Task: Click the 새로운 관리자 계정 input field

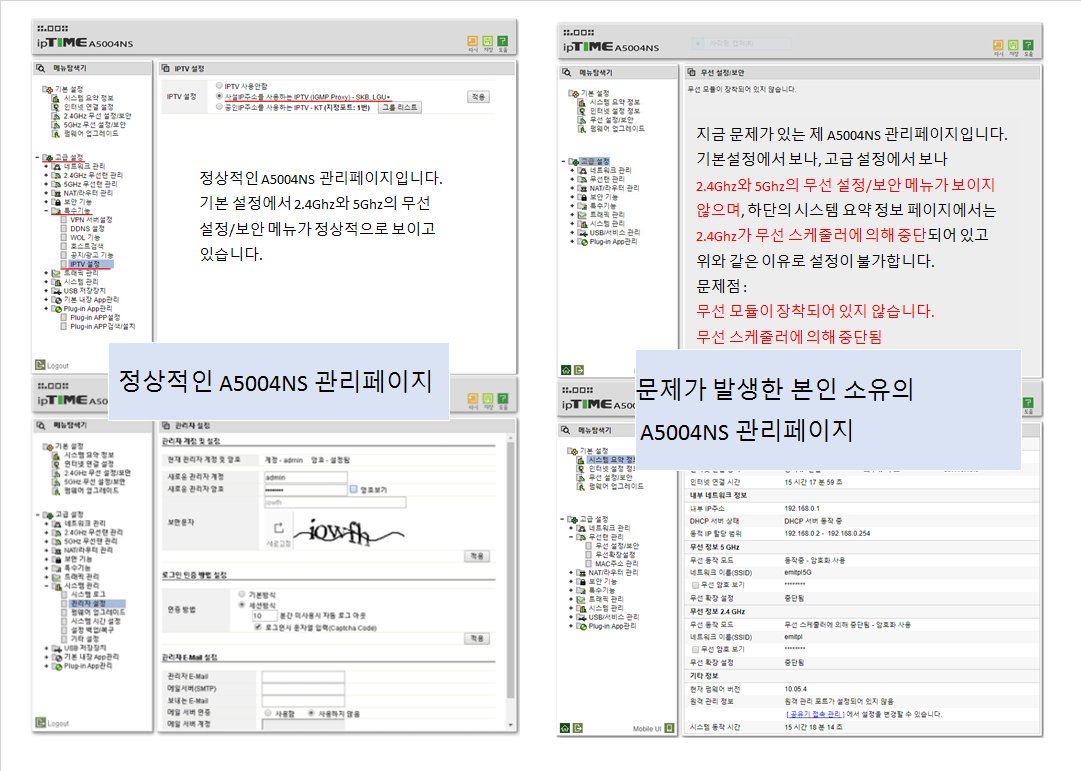Action: 305,477
